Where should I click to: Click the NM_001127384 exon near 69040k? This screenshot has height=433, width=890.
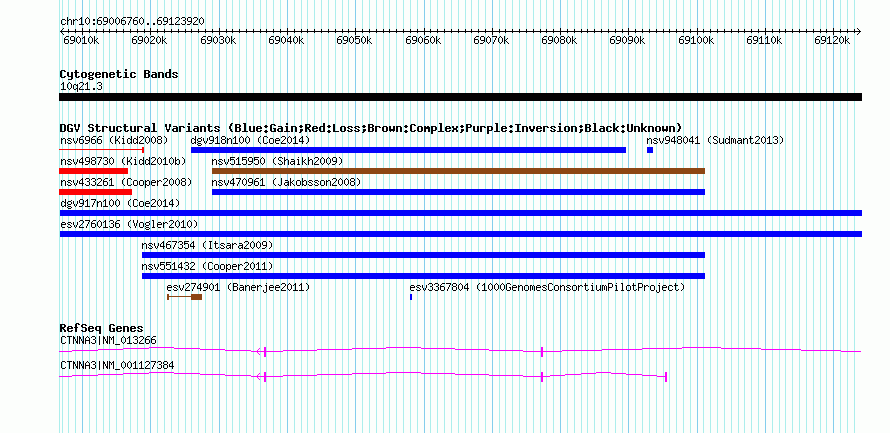(265, 376)
